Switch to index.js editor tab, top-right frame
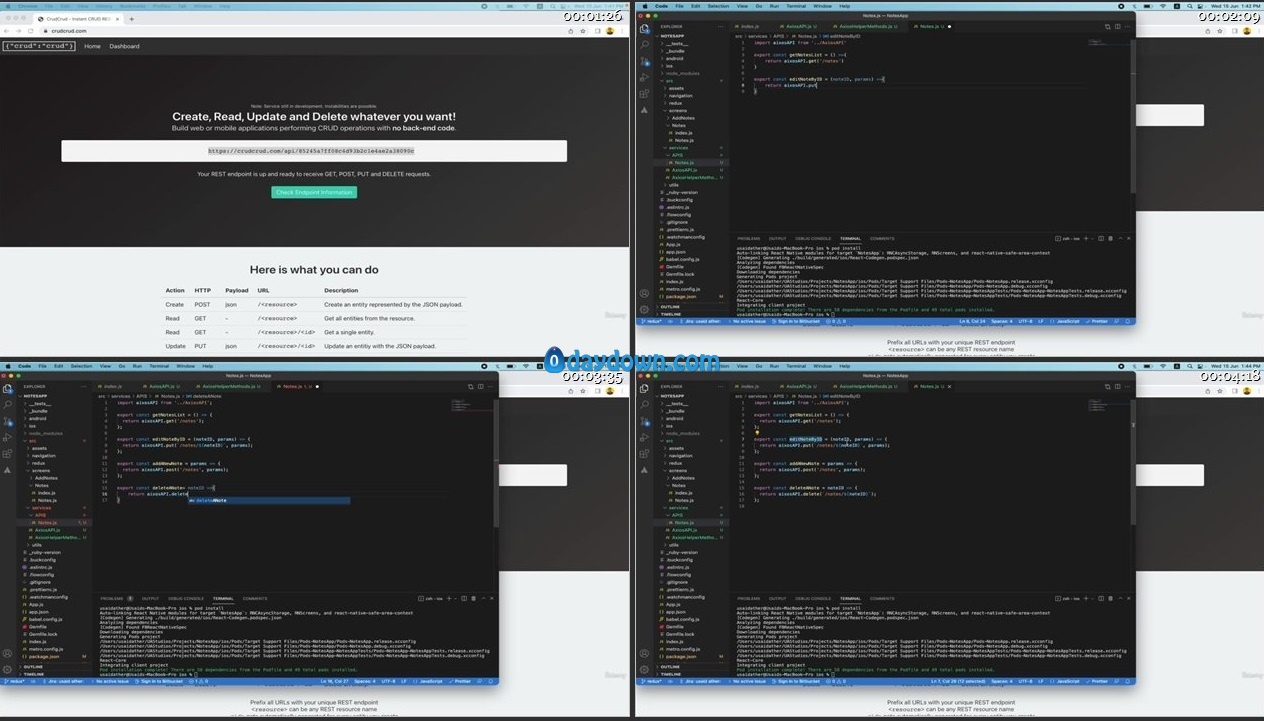This screenshot has width=1264, height=721. point(747,26)
